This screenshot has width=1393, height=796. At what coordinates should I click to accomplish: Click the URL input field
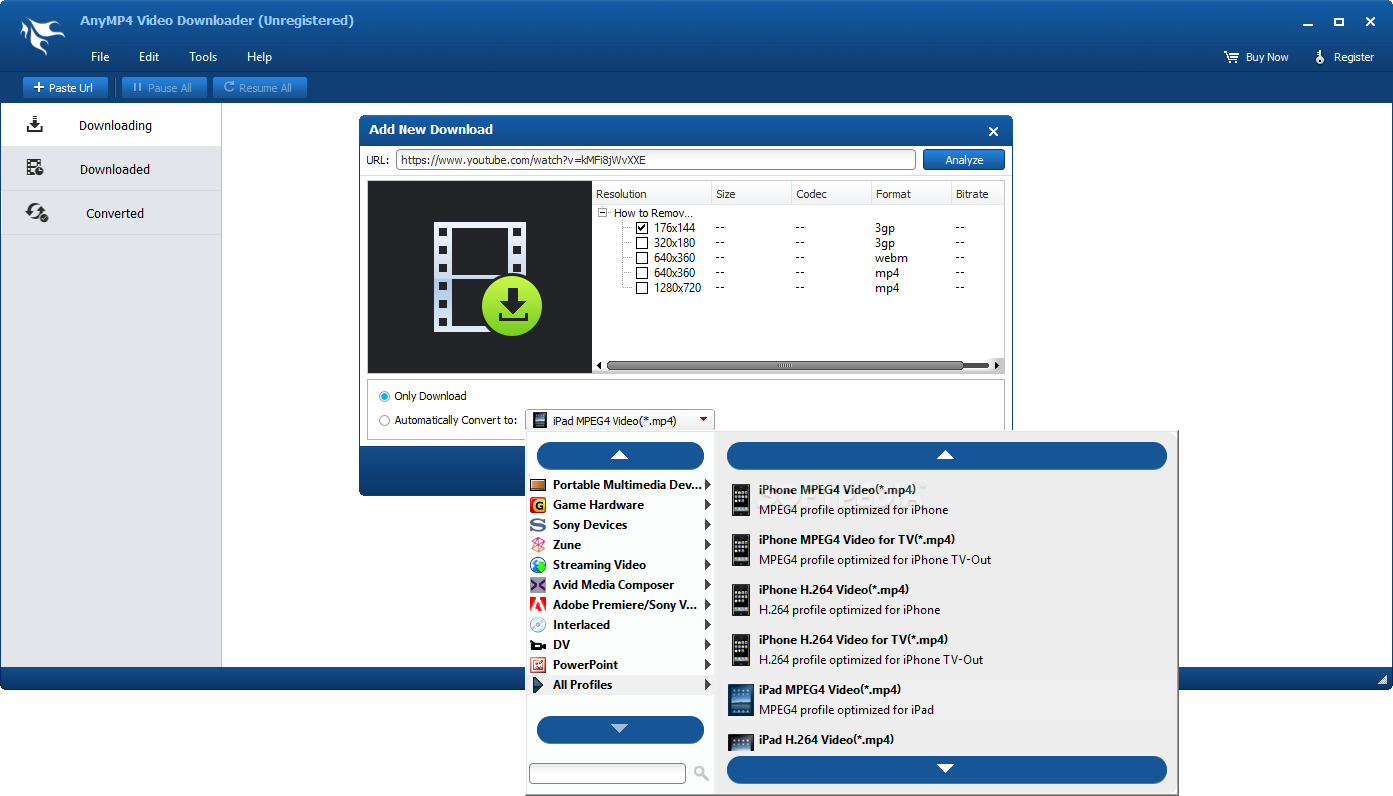pyautogui.click(x=656, y=160)
